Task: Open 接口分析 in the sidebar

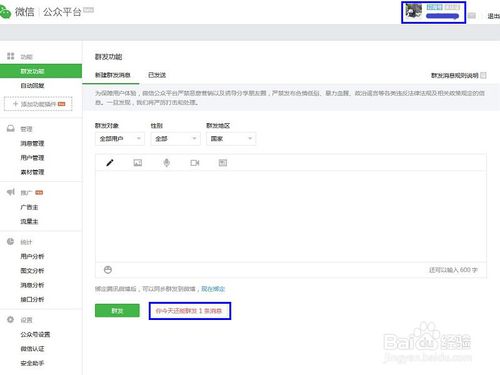Action: coord(32,299)
